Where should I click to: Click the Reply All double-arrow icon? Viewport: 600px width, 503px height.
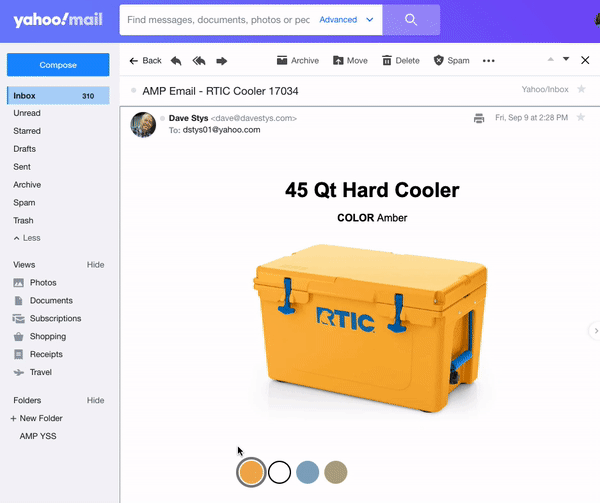pos(199,61)
